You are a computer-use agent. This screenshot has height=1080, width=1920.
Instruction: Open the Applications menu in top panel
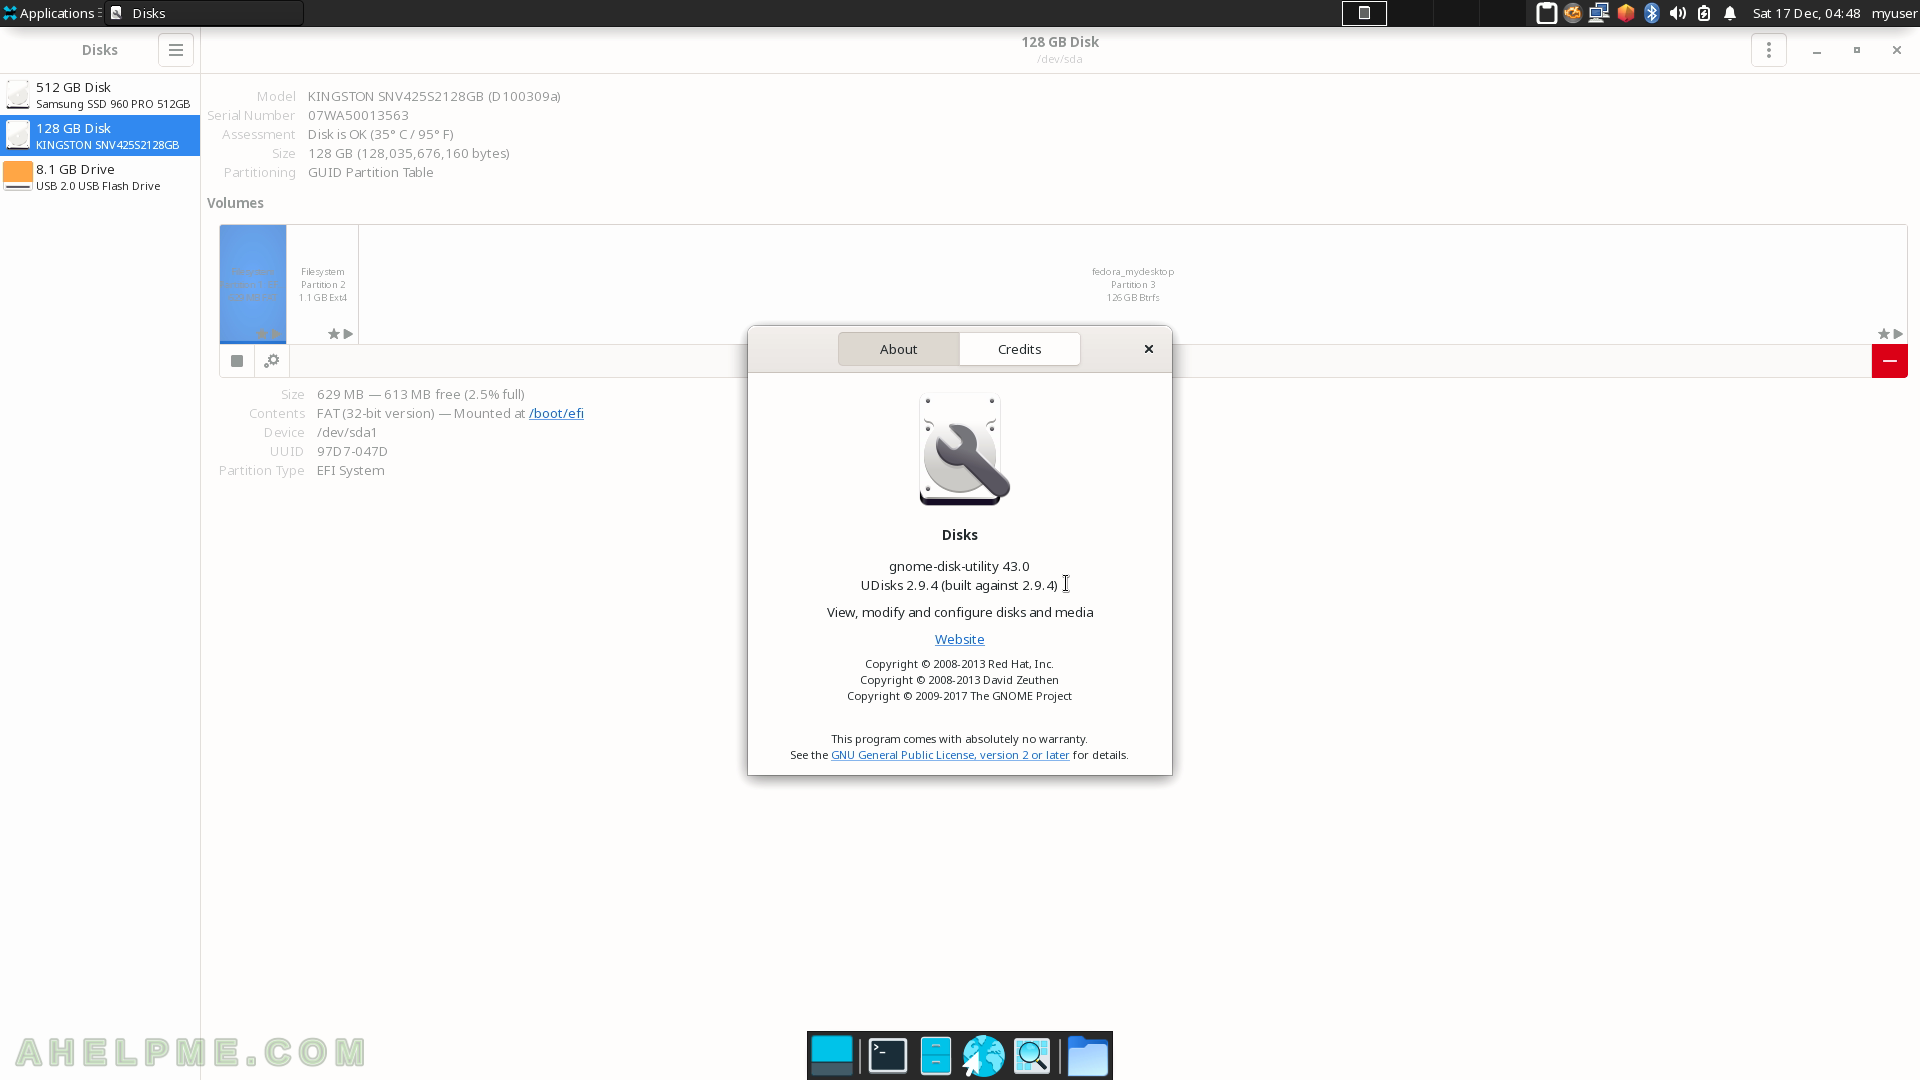click(x=49, y=13)
